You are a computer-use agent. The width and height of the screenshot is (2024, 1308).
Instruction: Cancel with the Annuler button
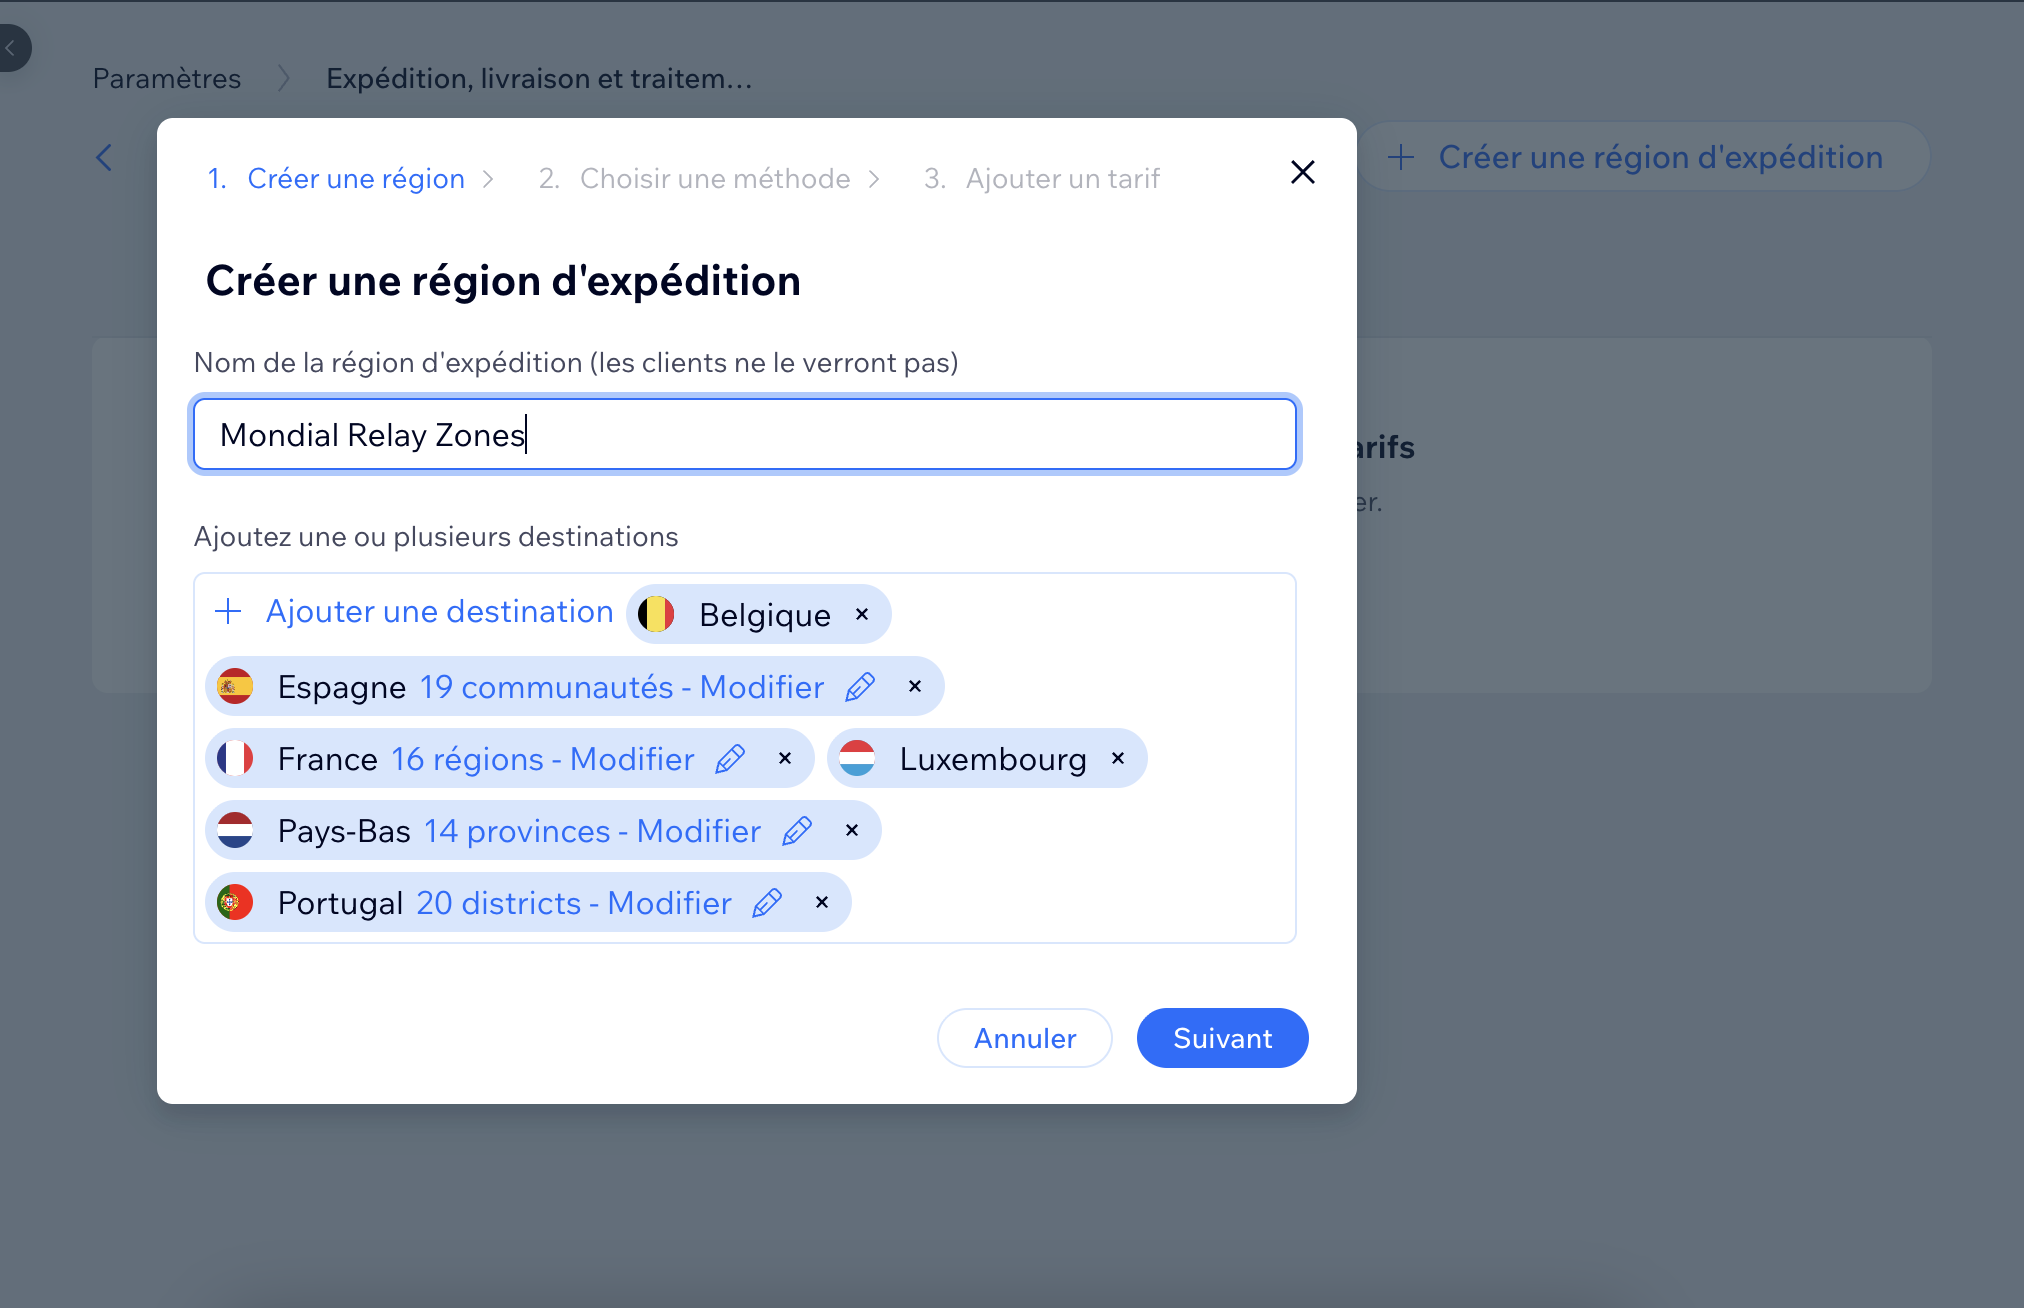click(1024, 1038)
